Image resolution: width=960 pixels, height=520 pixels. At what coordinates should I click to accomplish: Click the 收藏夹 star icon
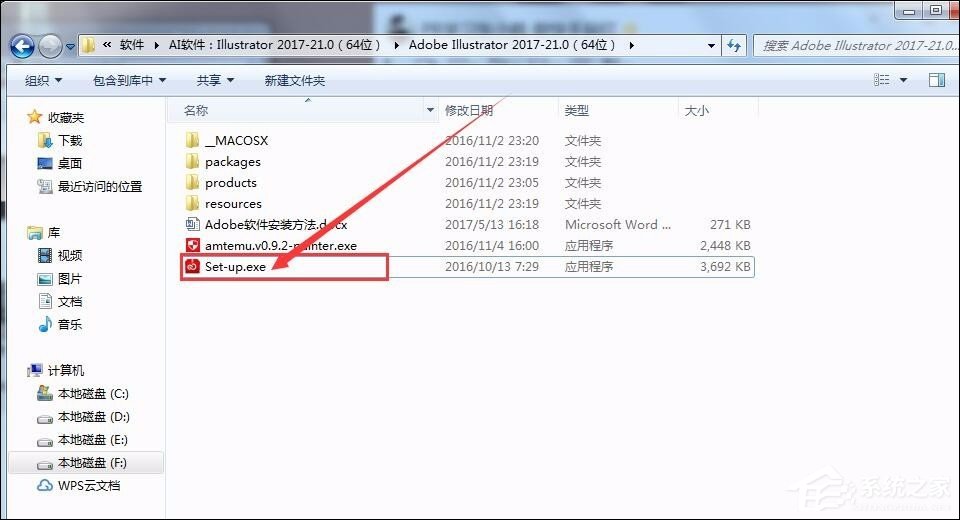click(x=34, y=116)
